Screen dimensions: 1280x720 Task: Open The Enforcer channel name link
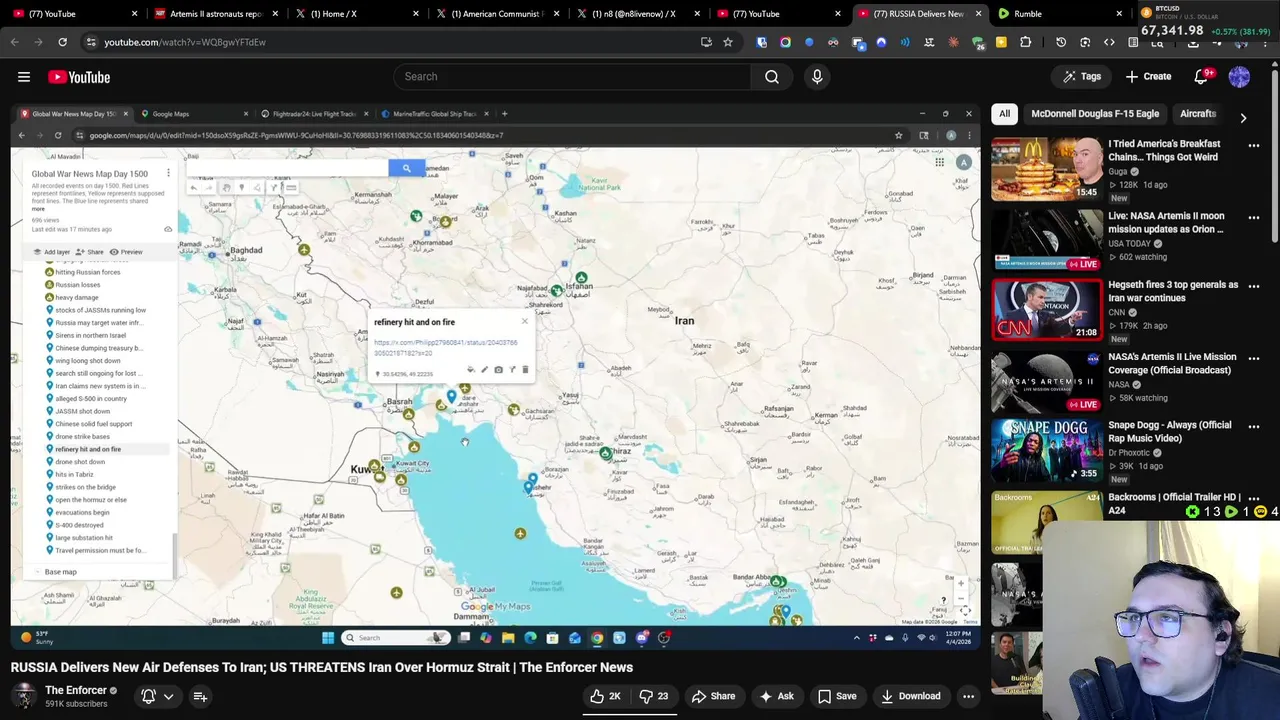[76, 690]
